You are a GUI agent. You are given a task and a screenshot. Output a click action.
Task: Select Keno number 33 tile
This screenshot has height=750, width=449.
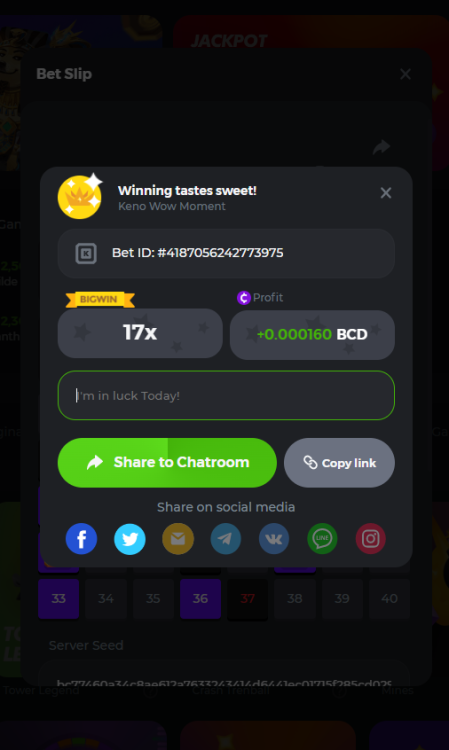click(x=58, y=598)
